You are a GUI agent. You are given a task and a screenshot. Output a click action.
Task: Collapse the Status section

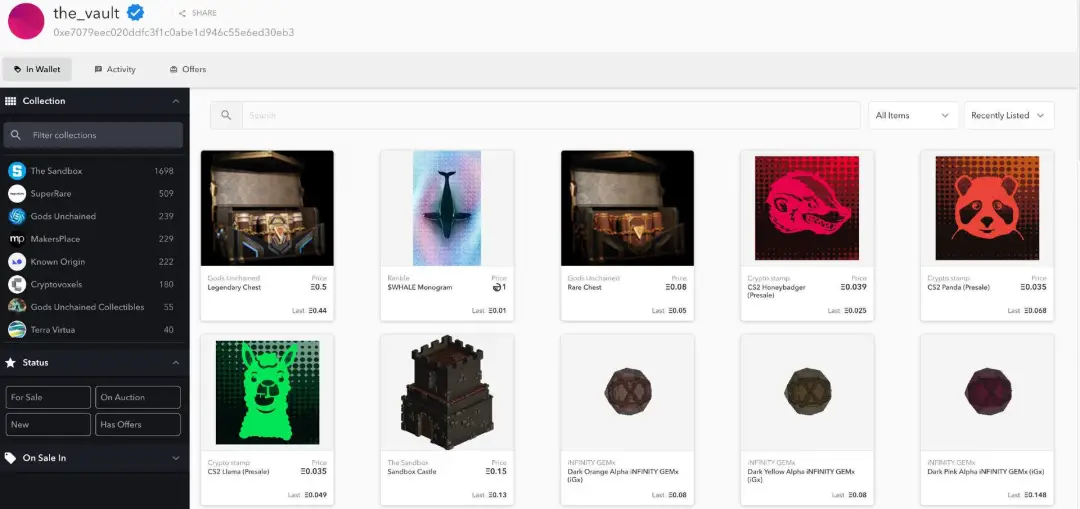176,363
